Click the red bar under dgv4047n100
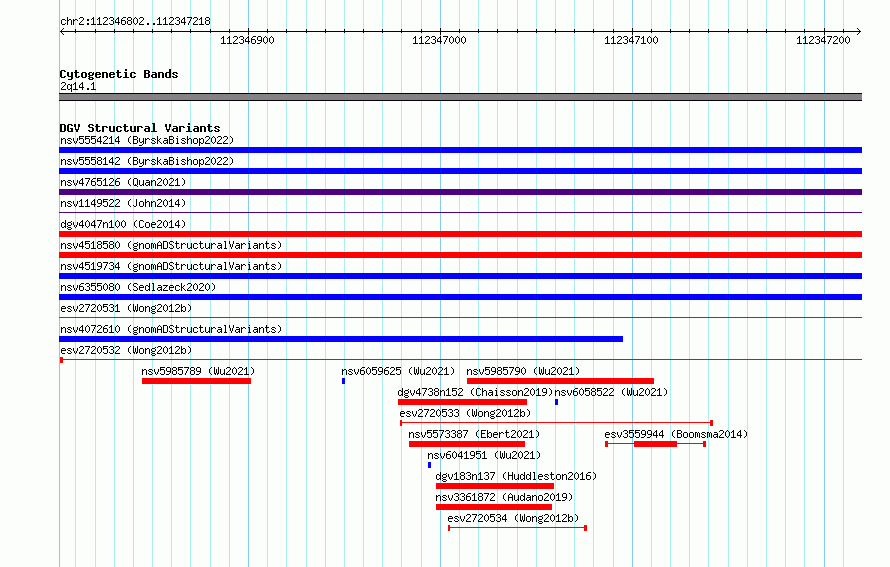This screenshot has height=567, width=890. 460,234
